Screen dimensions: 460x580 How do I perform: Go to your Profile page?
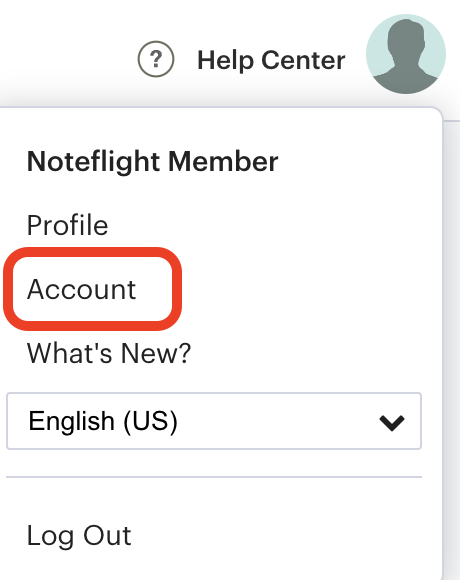click(68, 225)
